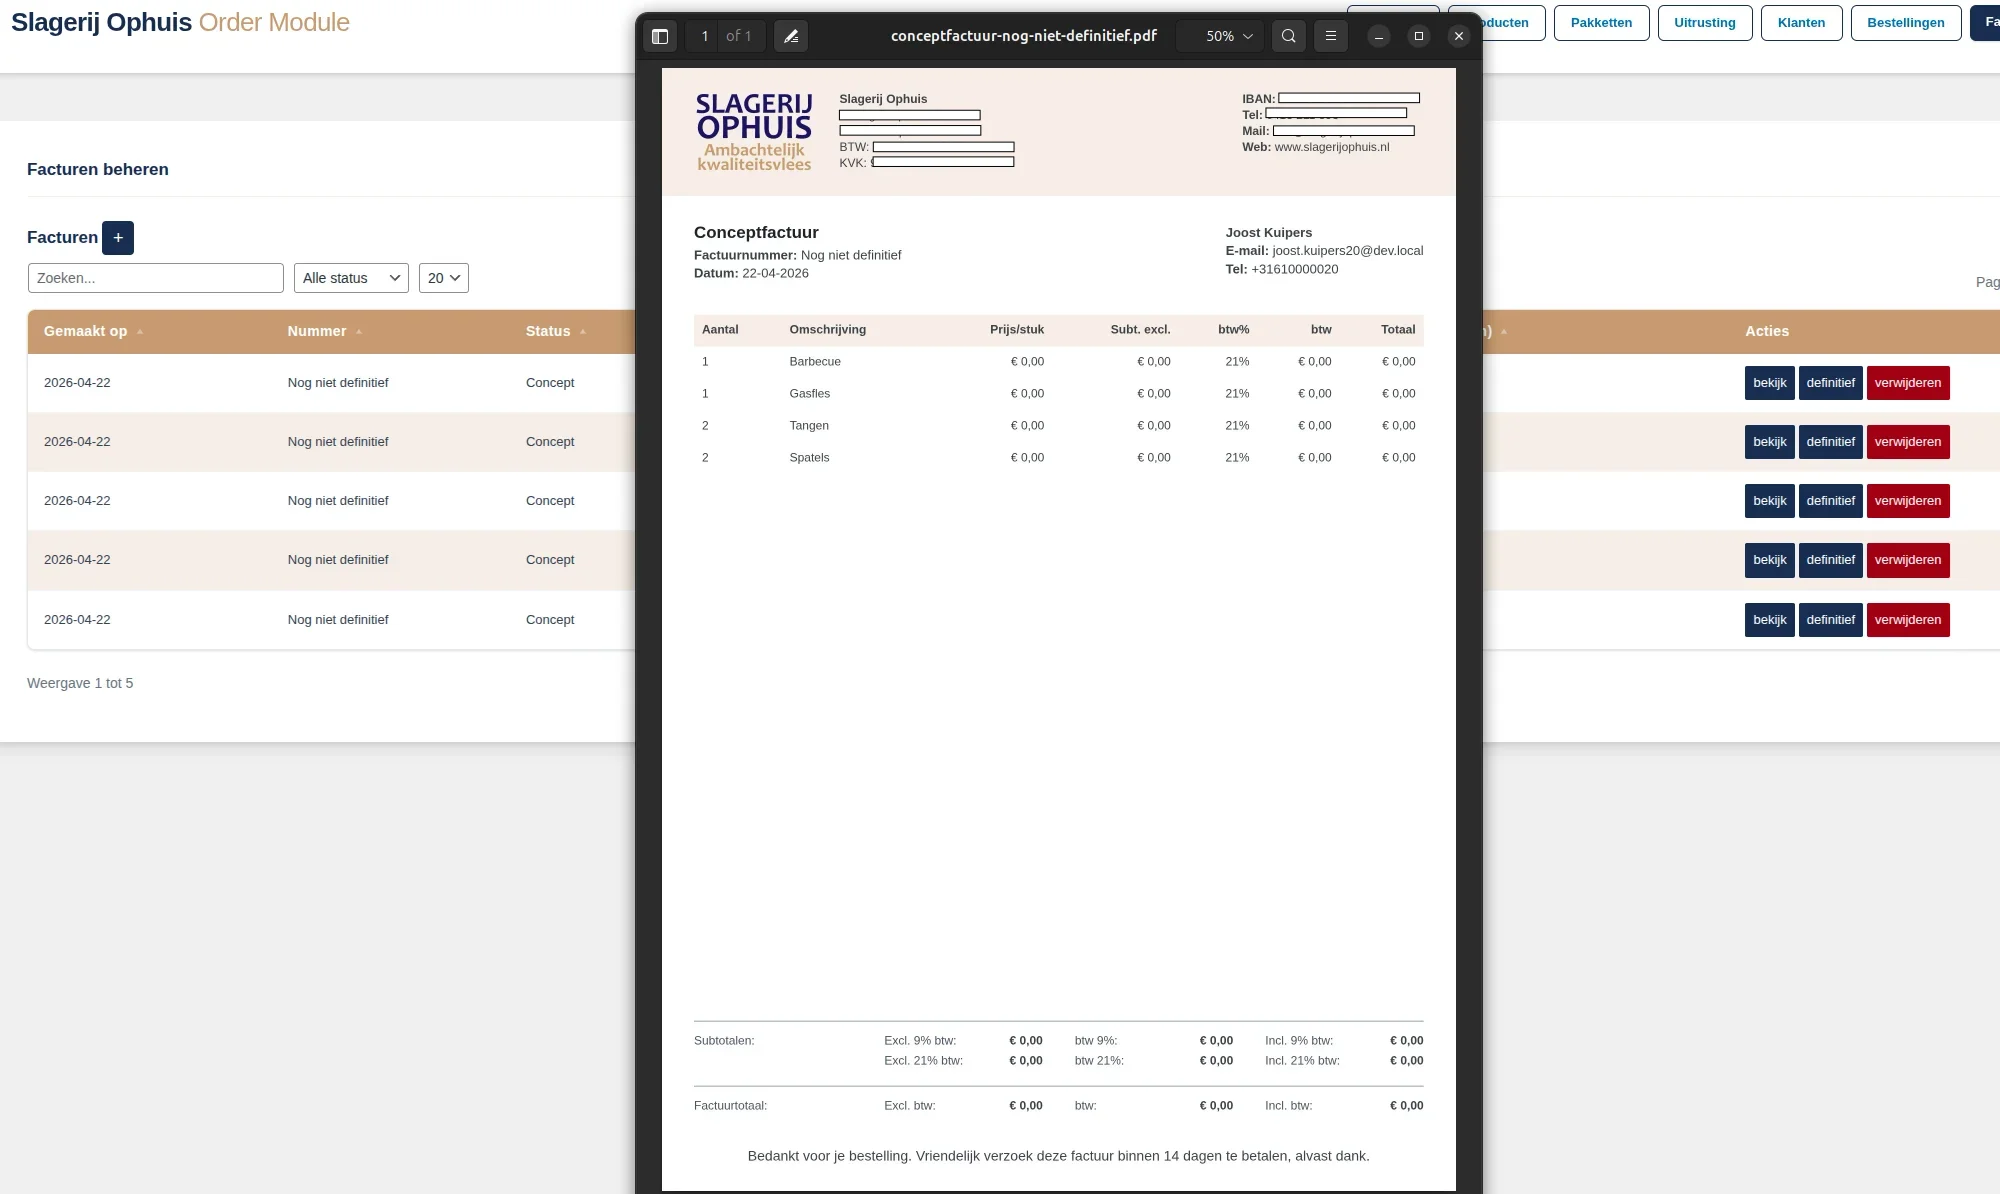Click the Weergave 1 tot 5 text
Screen dimensions: 2000x1194
point(80,683)
